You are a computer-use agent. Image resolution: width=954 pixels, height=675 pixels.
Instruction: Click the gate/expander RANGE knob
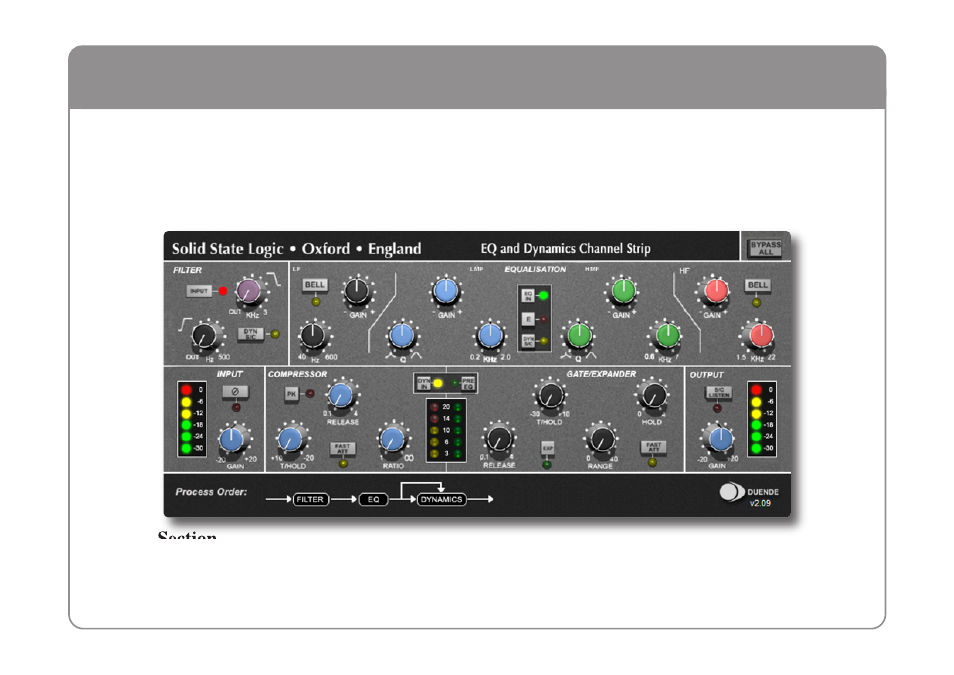601,439
